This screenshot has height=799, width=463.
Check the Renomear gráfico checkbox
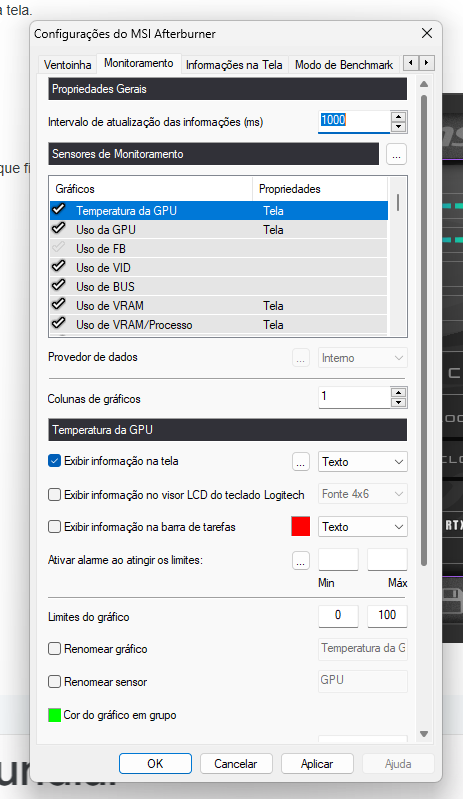pyautogui.click(x=55, y=649)
